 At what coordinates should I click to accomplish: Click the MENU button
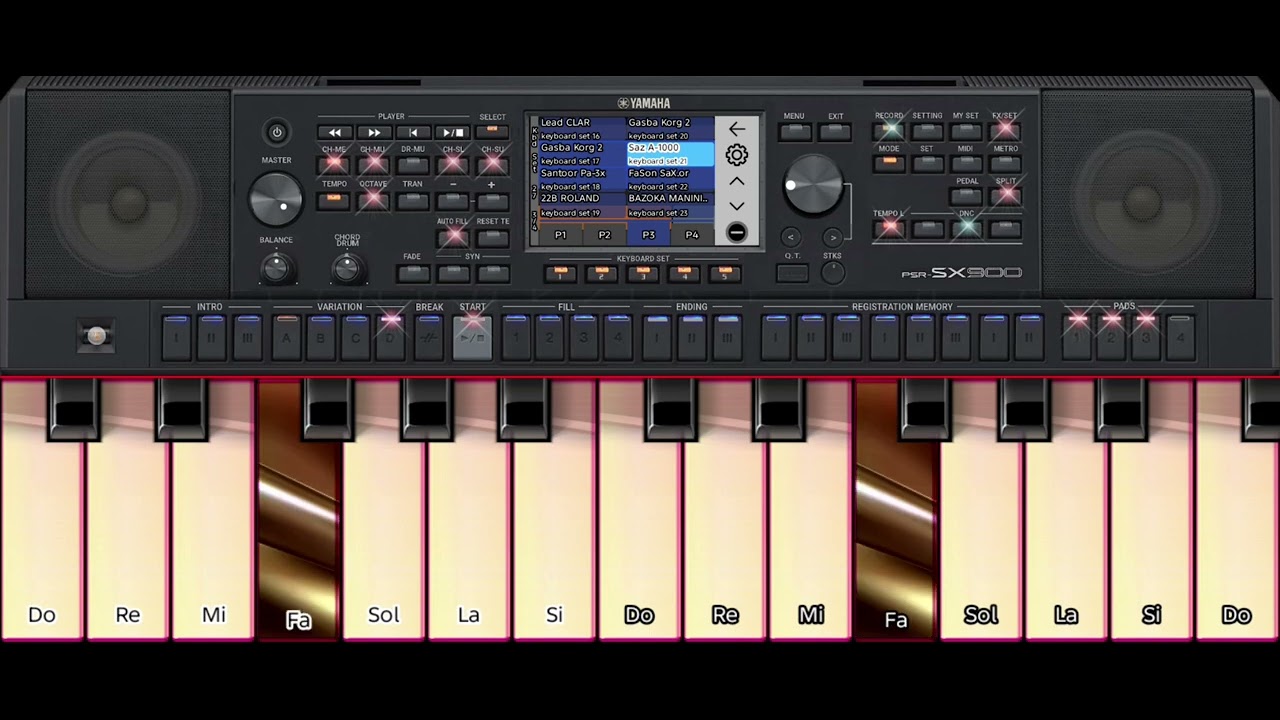794,131
